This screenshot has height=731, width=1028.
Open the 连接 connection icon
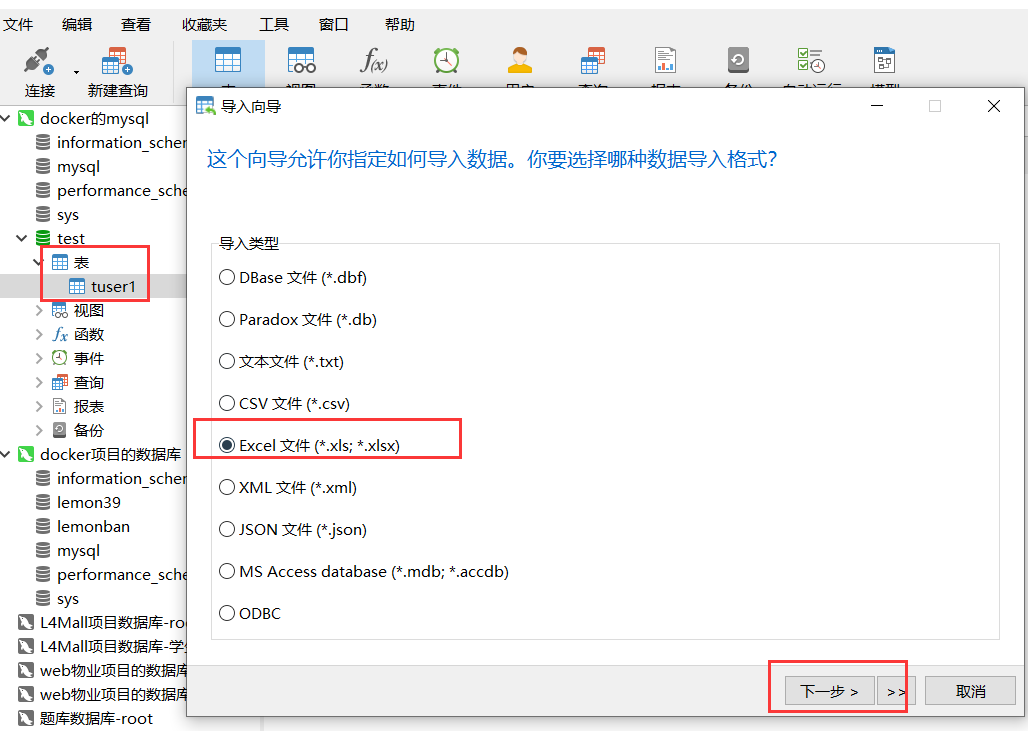(36, 62)
